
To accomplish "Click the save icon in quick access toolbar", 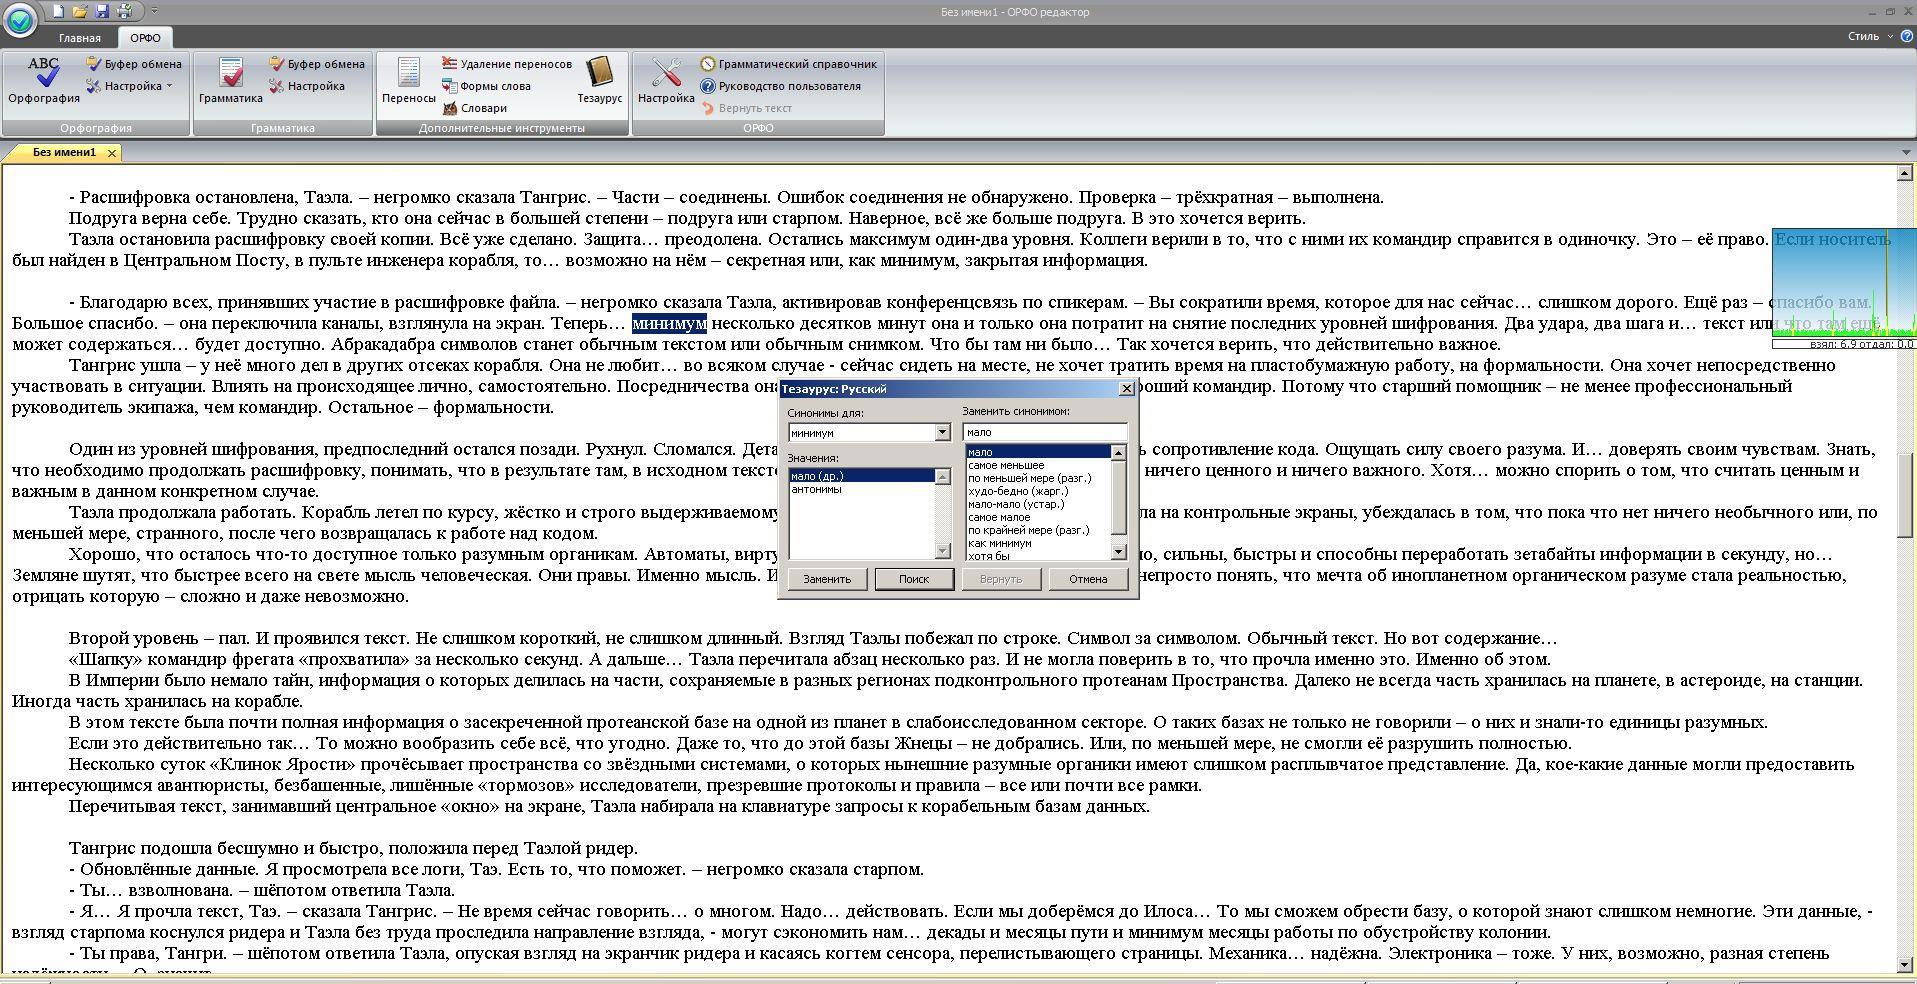I will 102,11.
